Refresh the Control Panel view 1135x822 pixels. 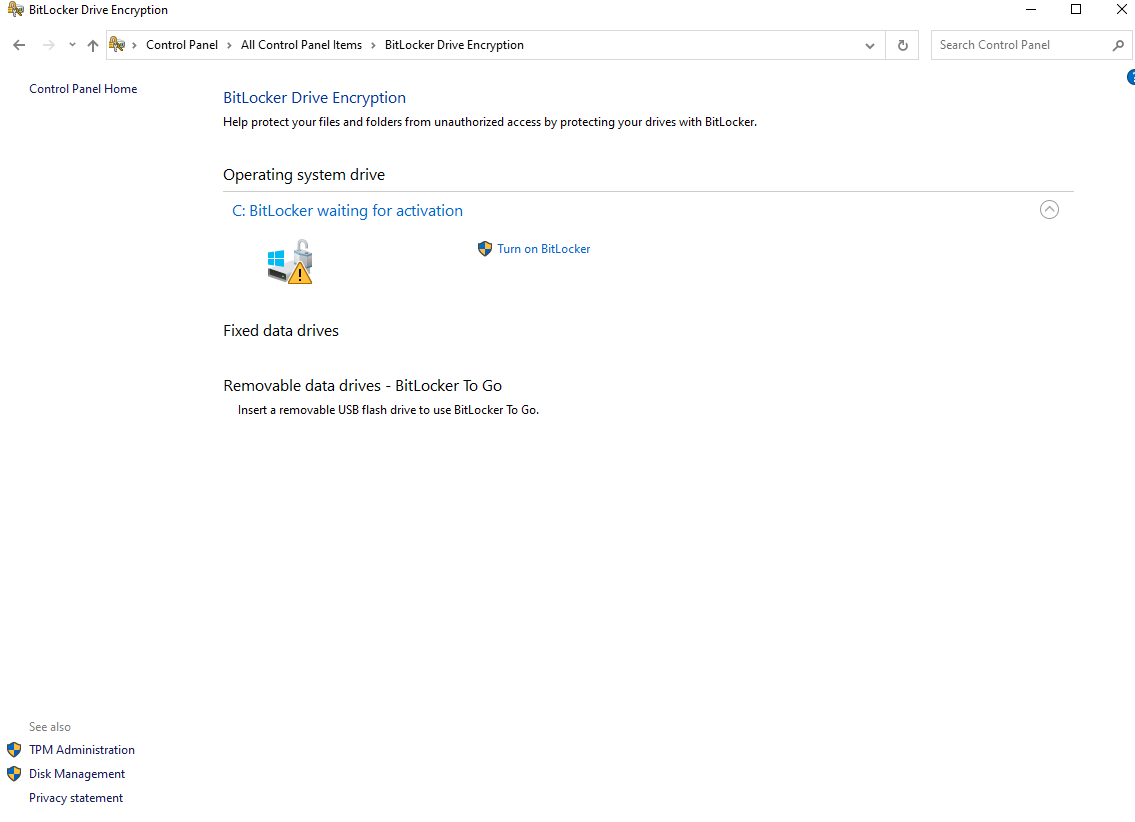(x=902, y=45)
